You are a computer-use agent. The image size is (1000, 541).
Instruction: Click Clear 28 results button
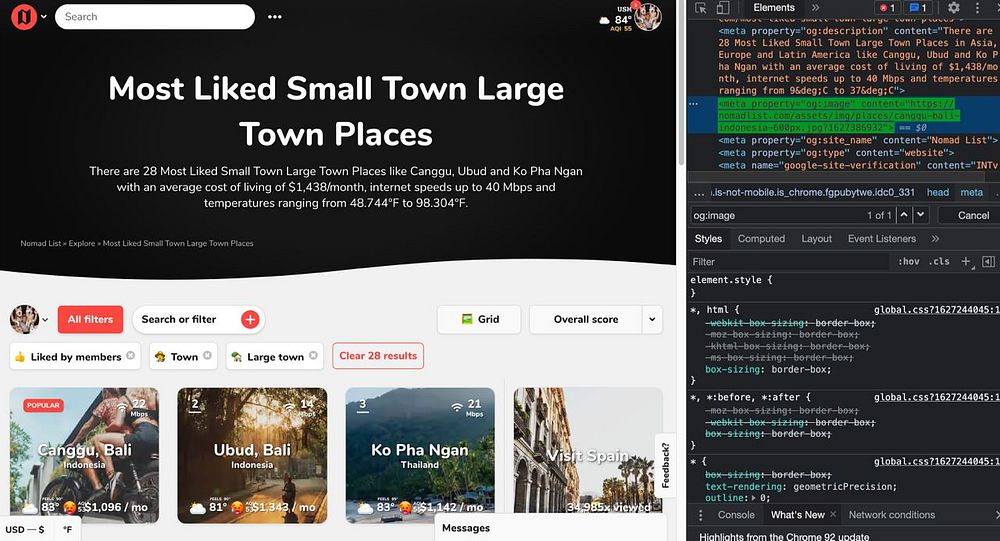pos(378,356)
